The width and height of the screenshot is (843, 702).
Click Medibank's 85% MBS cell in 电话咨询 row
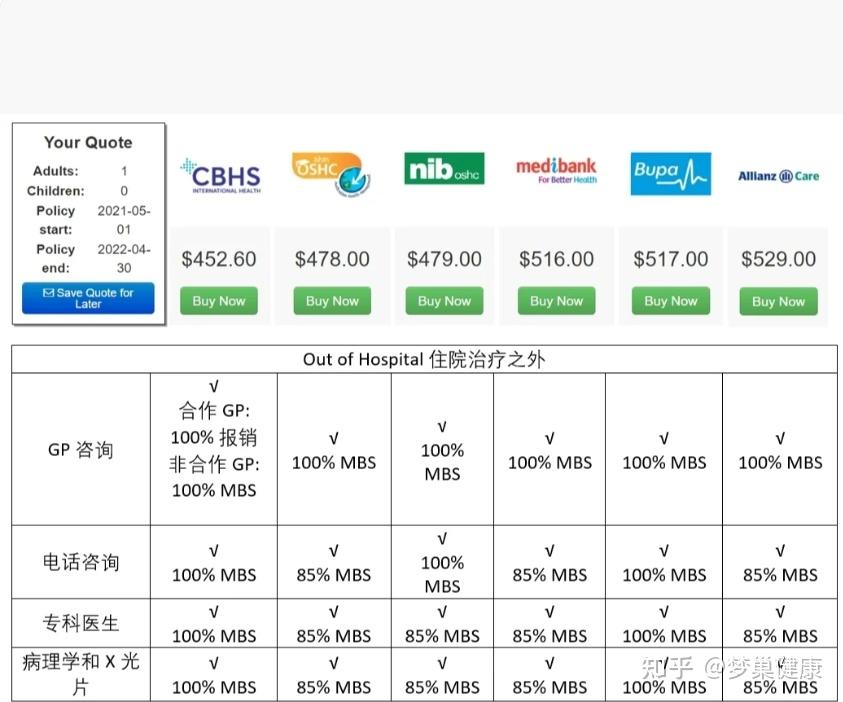pos(549,563)
